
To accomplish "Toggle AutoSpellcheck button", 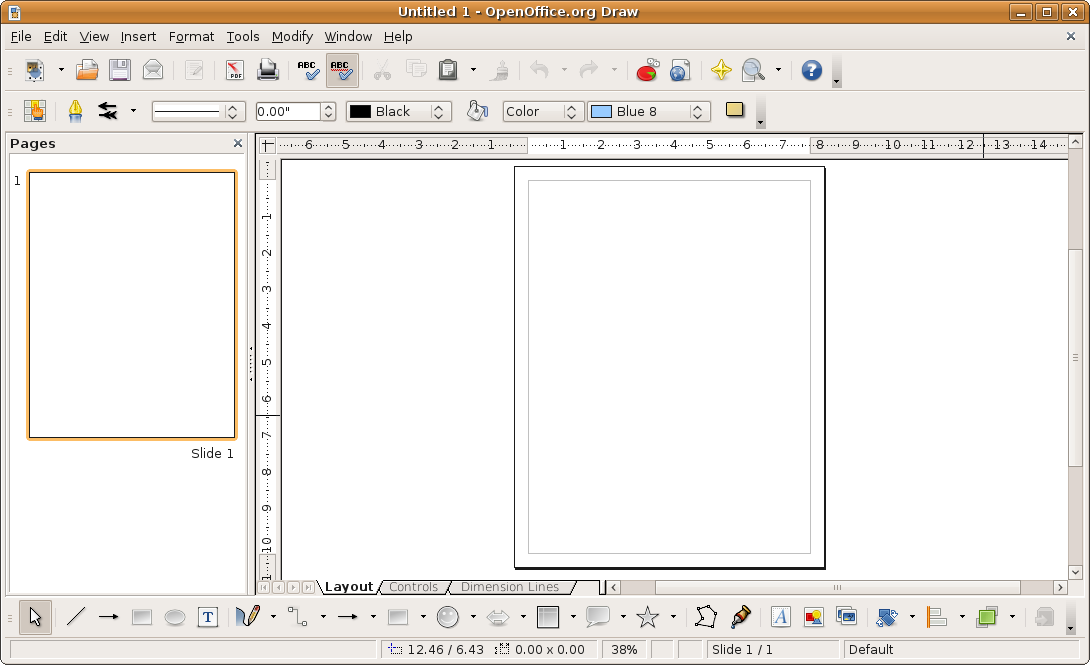I will point(341,70).
